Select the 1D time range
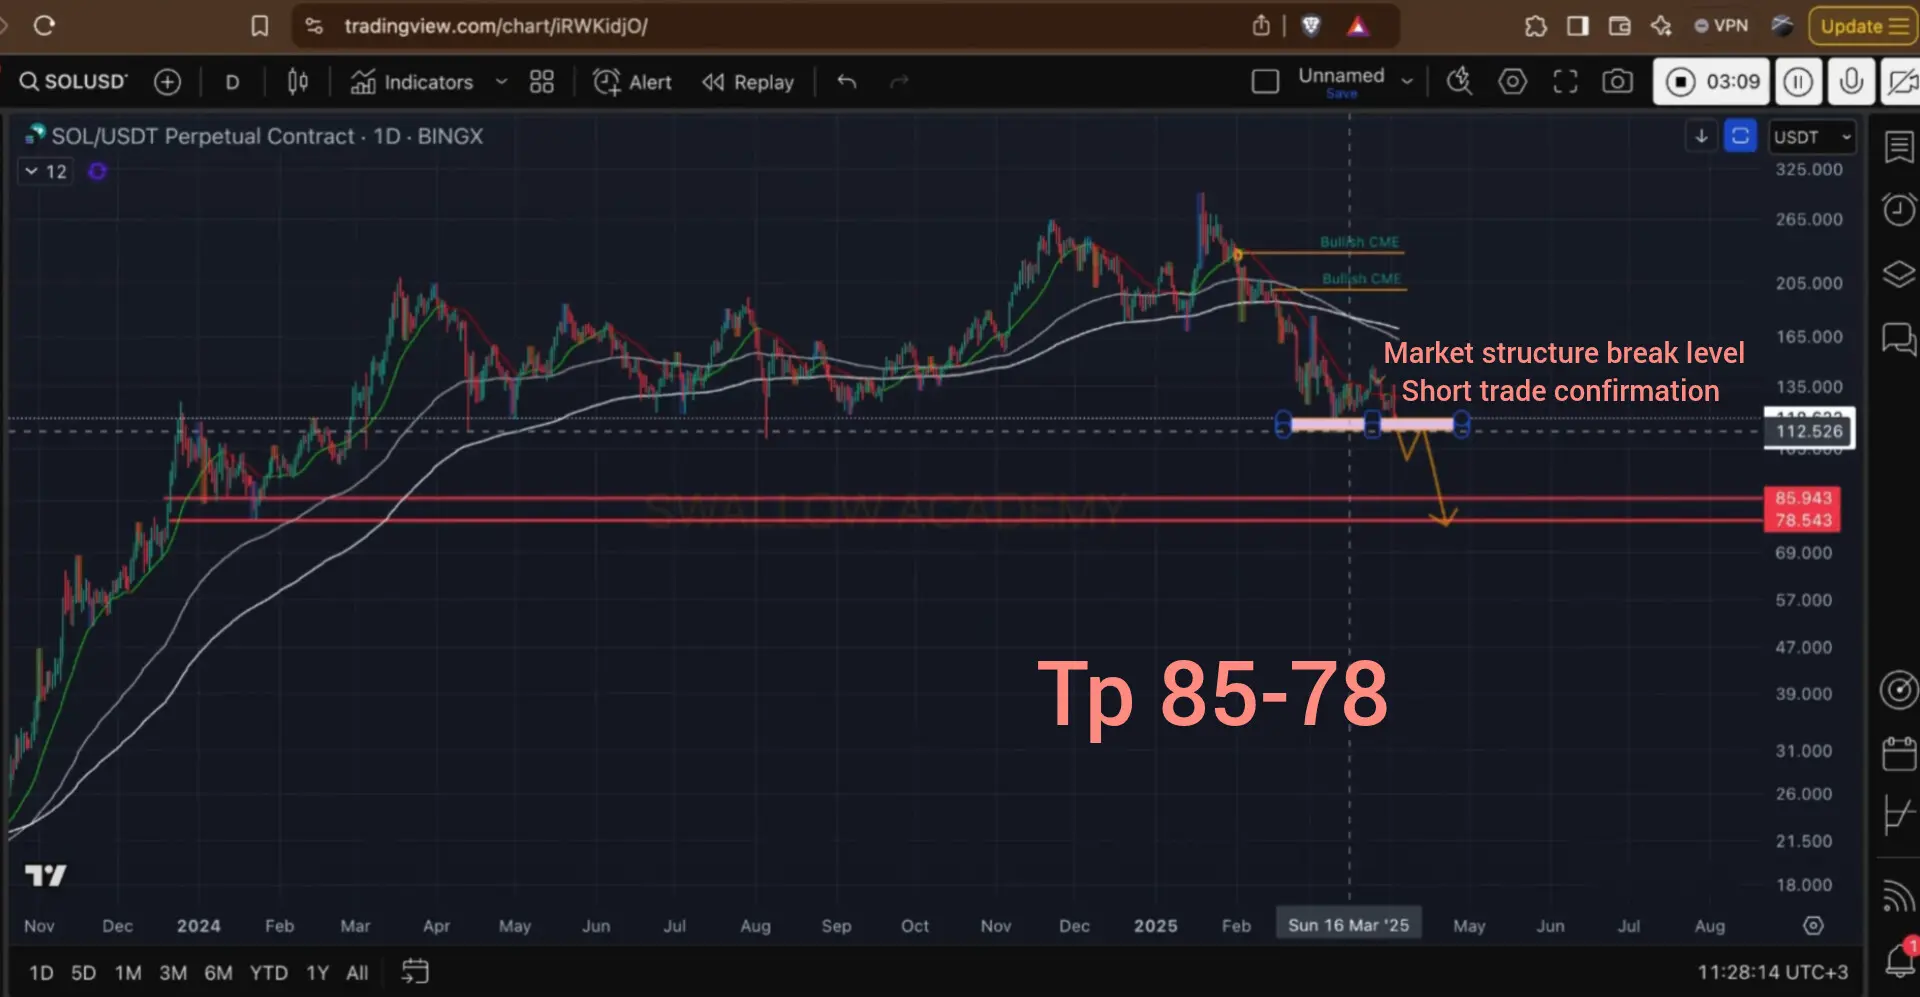The height and width of the screenshot is (997, 1920). (41, 973)
